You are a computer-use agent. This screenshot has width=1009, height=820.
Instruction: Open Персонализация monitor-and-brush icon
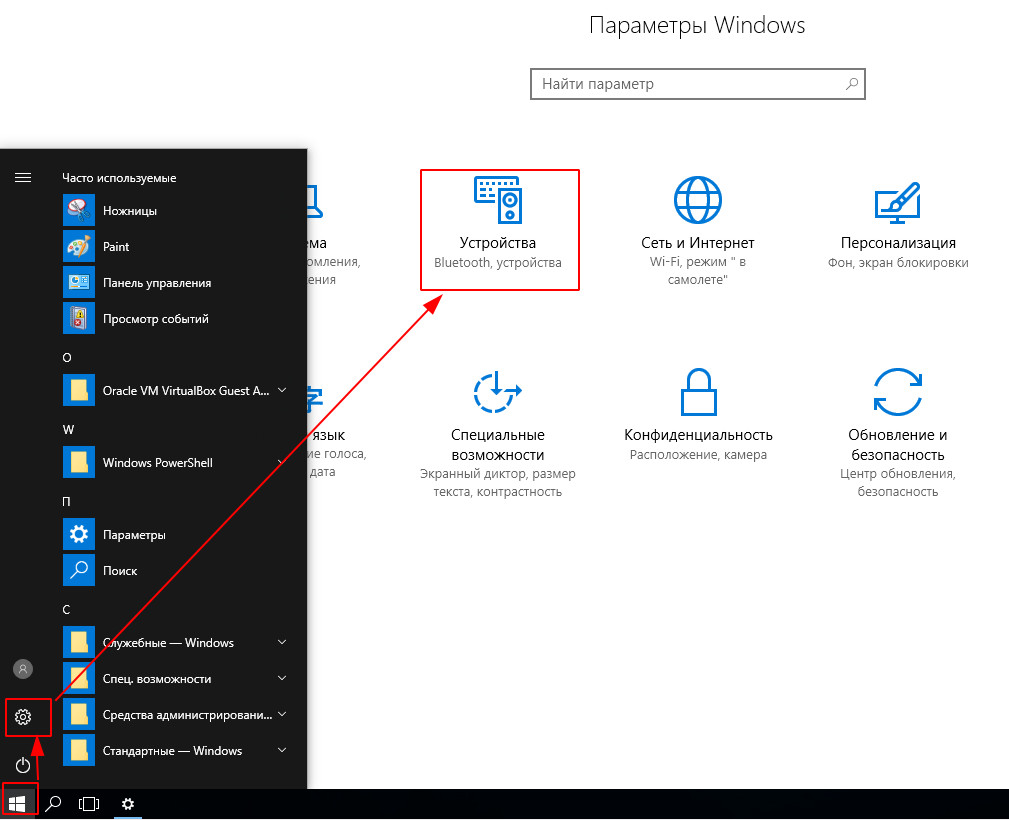[898, 203]
